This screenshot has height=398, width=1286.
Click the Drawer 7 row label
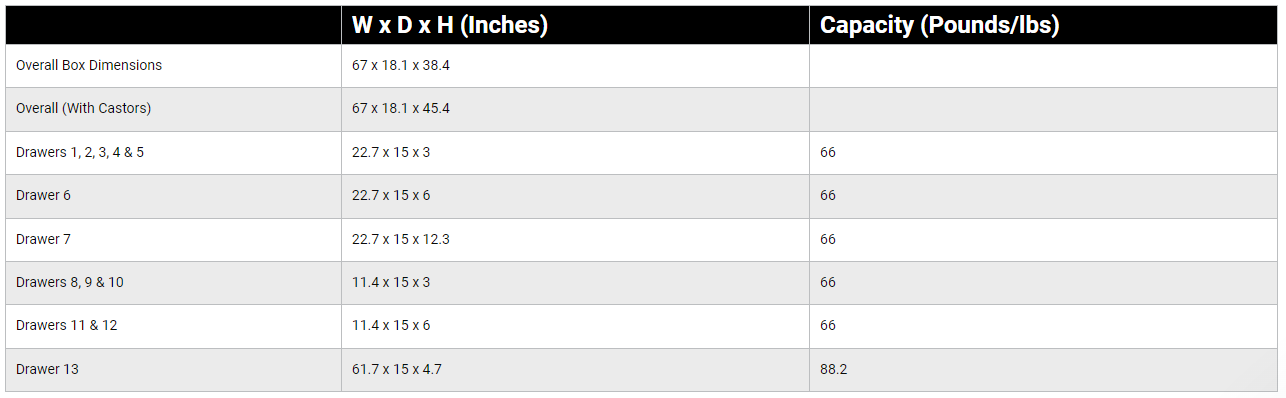click(x=43, y=239)
